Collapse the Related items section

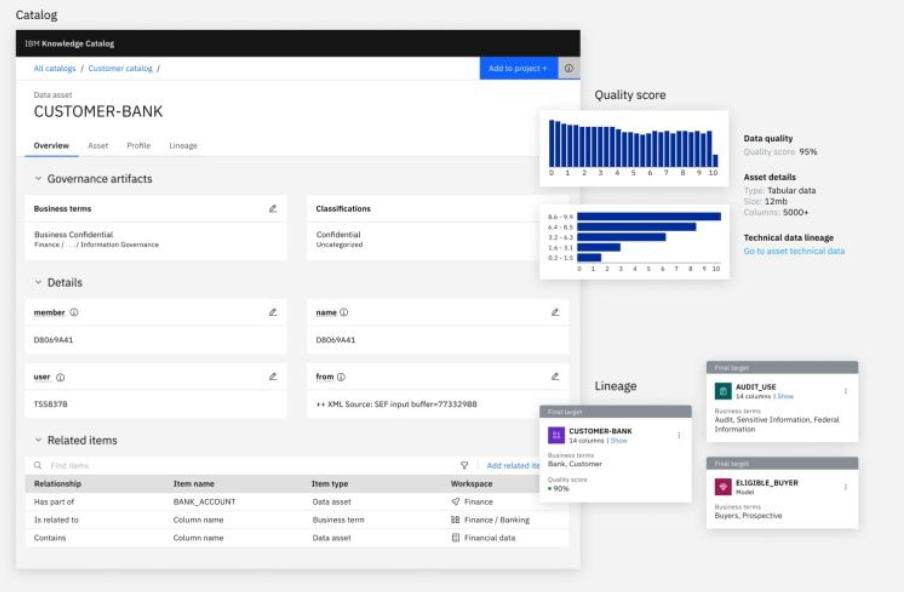click(x=38, y=440)
